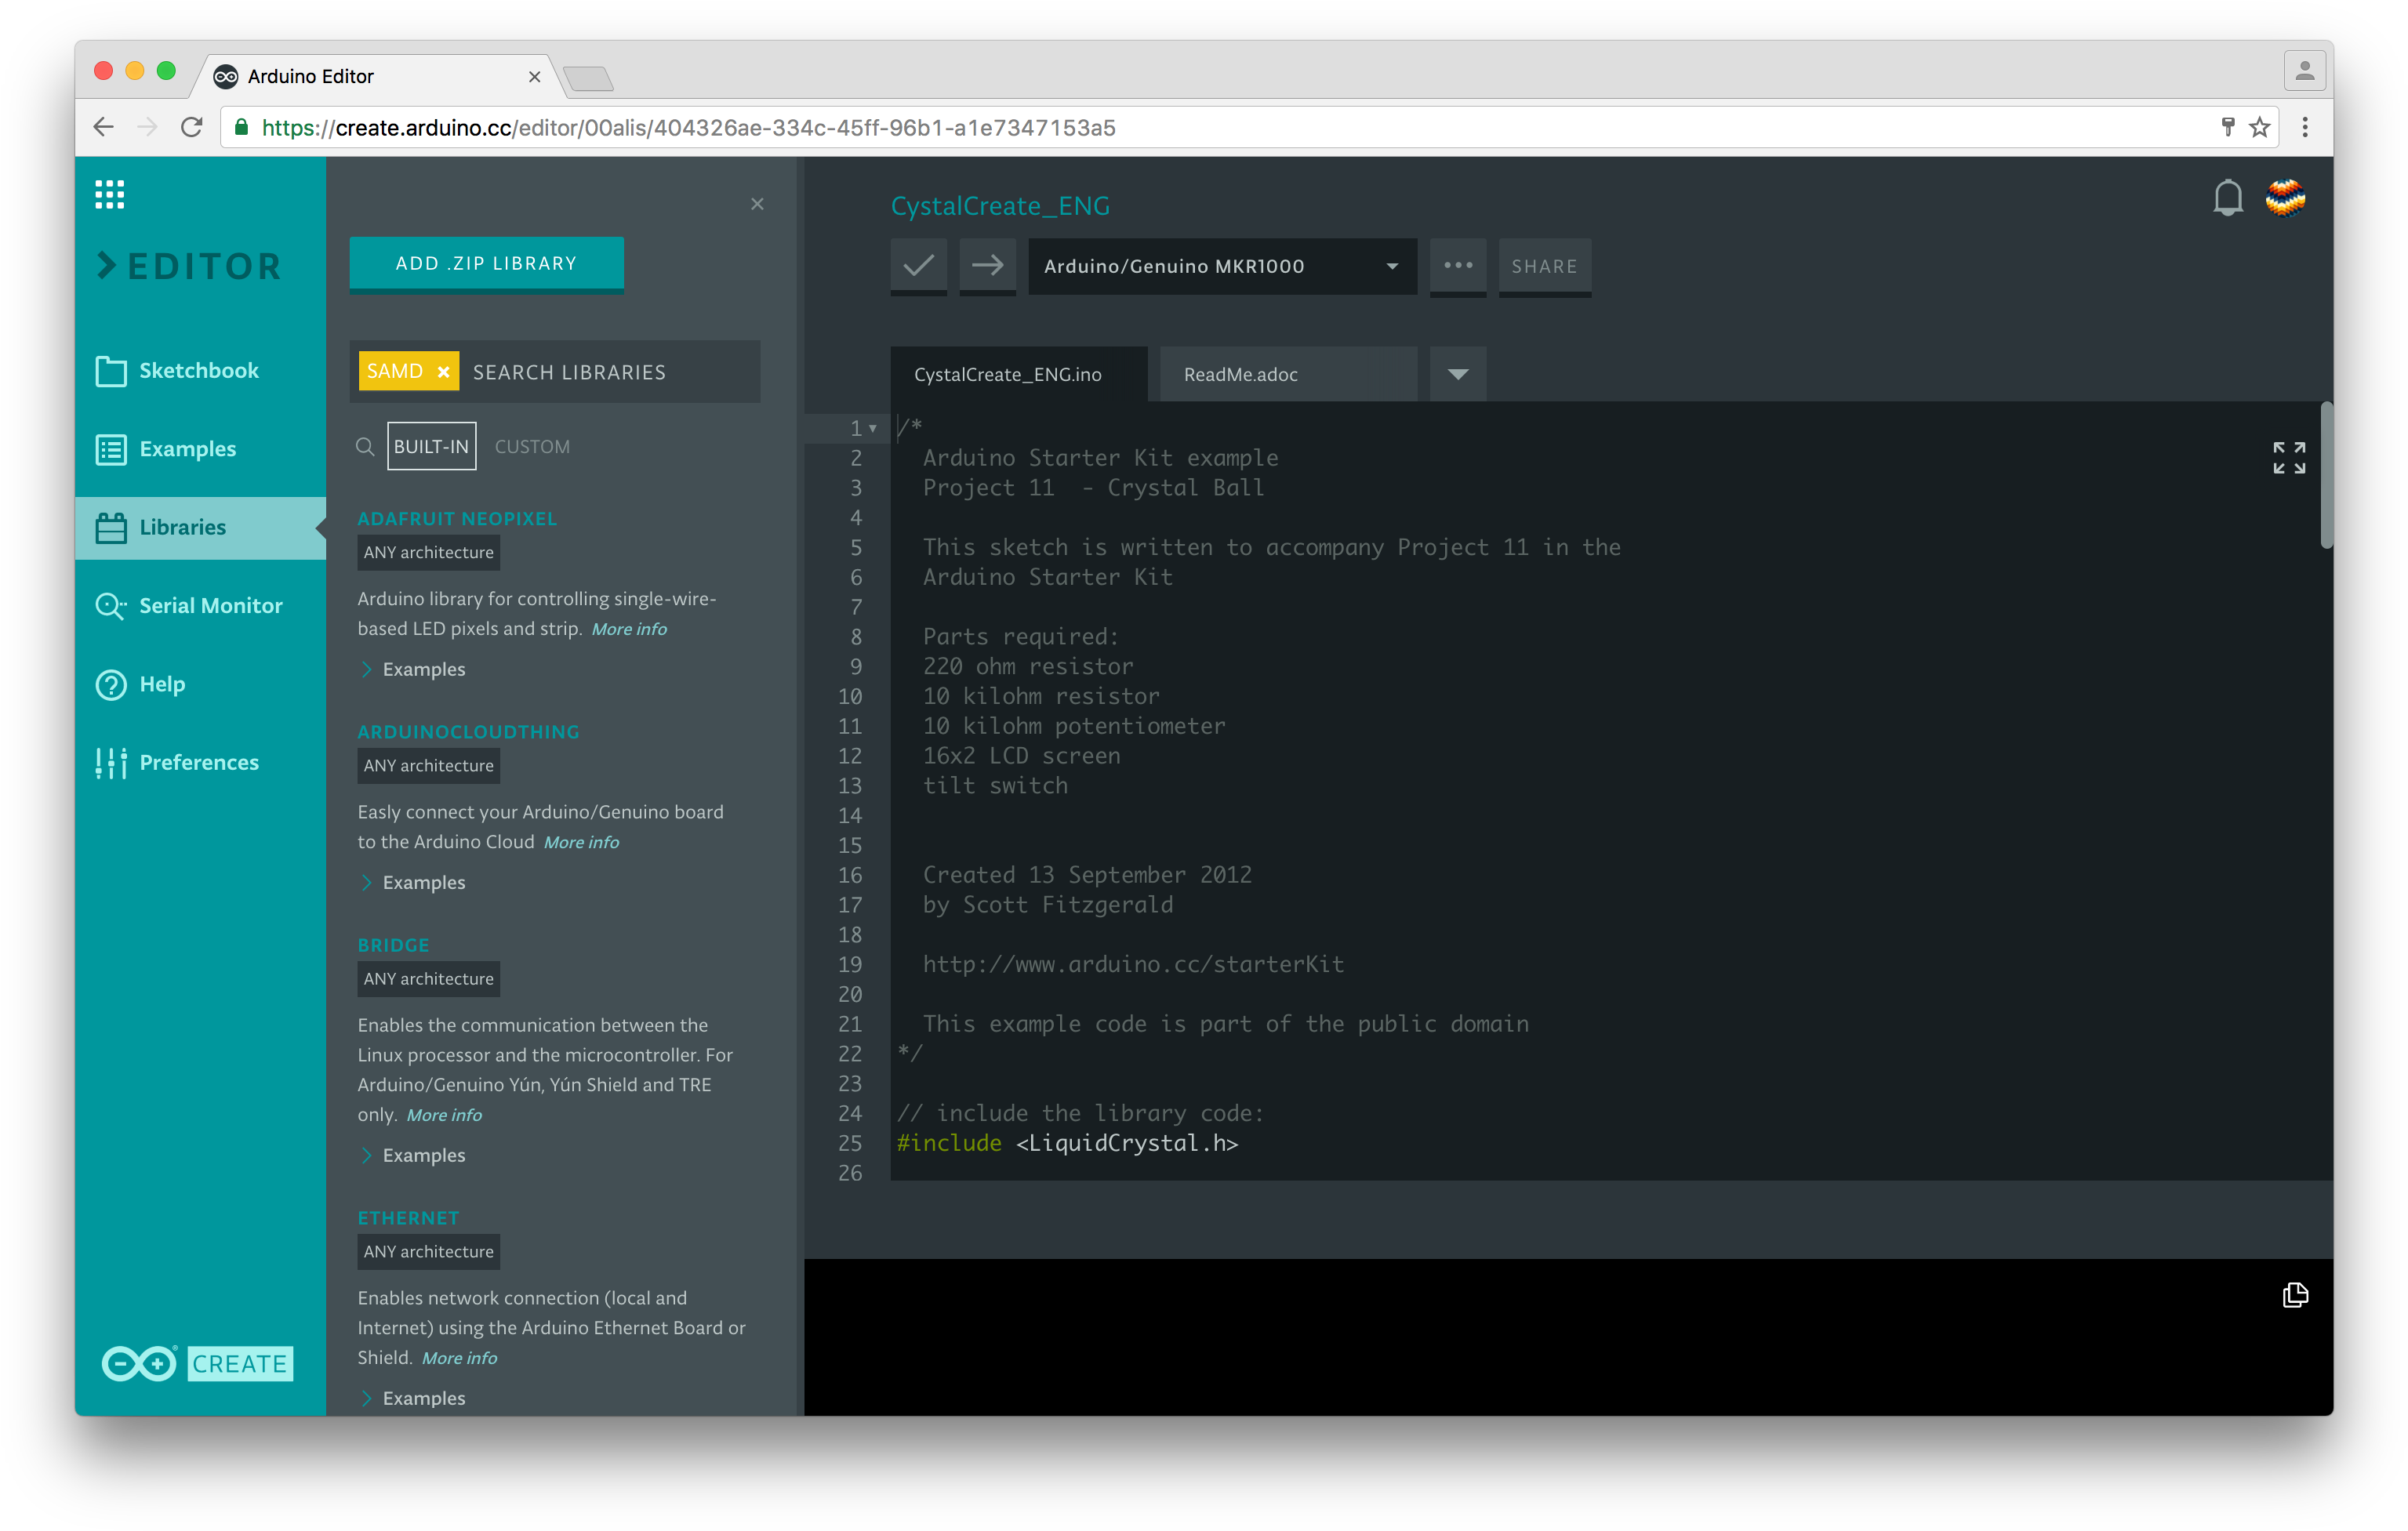The image size is (2408, 1531).
Task: Click the ADD .ZIP LIBRARY button
Action: [486, 263]
